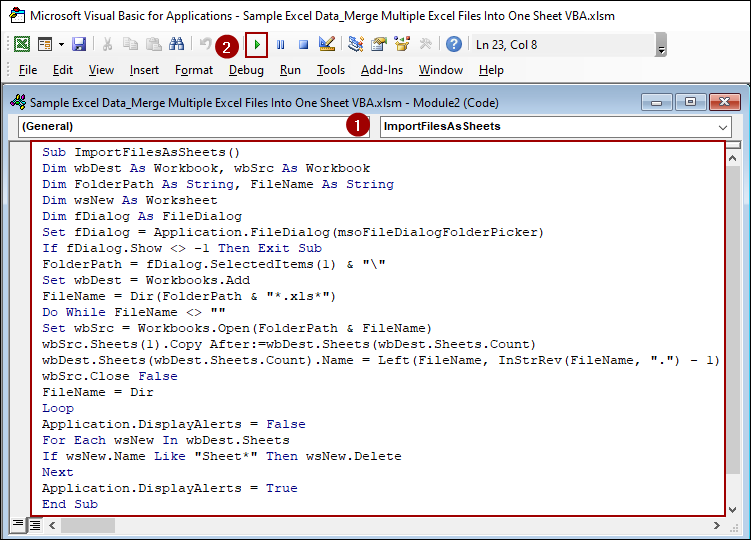
Task: Pause execution with the Break button
Action: click(x=281, y=44)
